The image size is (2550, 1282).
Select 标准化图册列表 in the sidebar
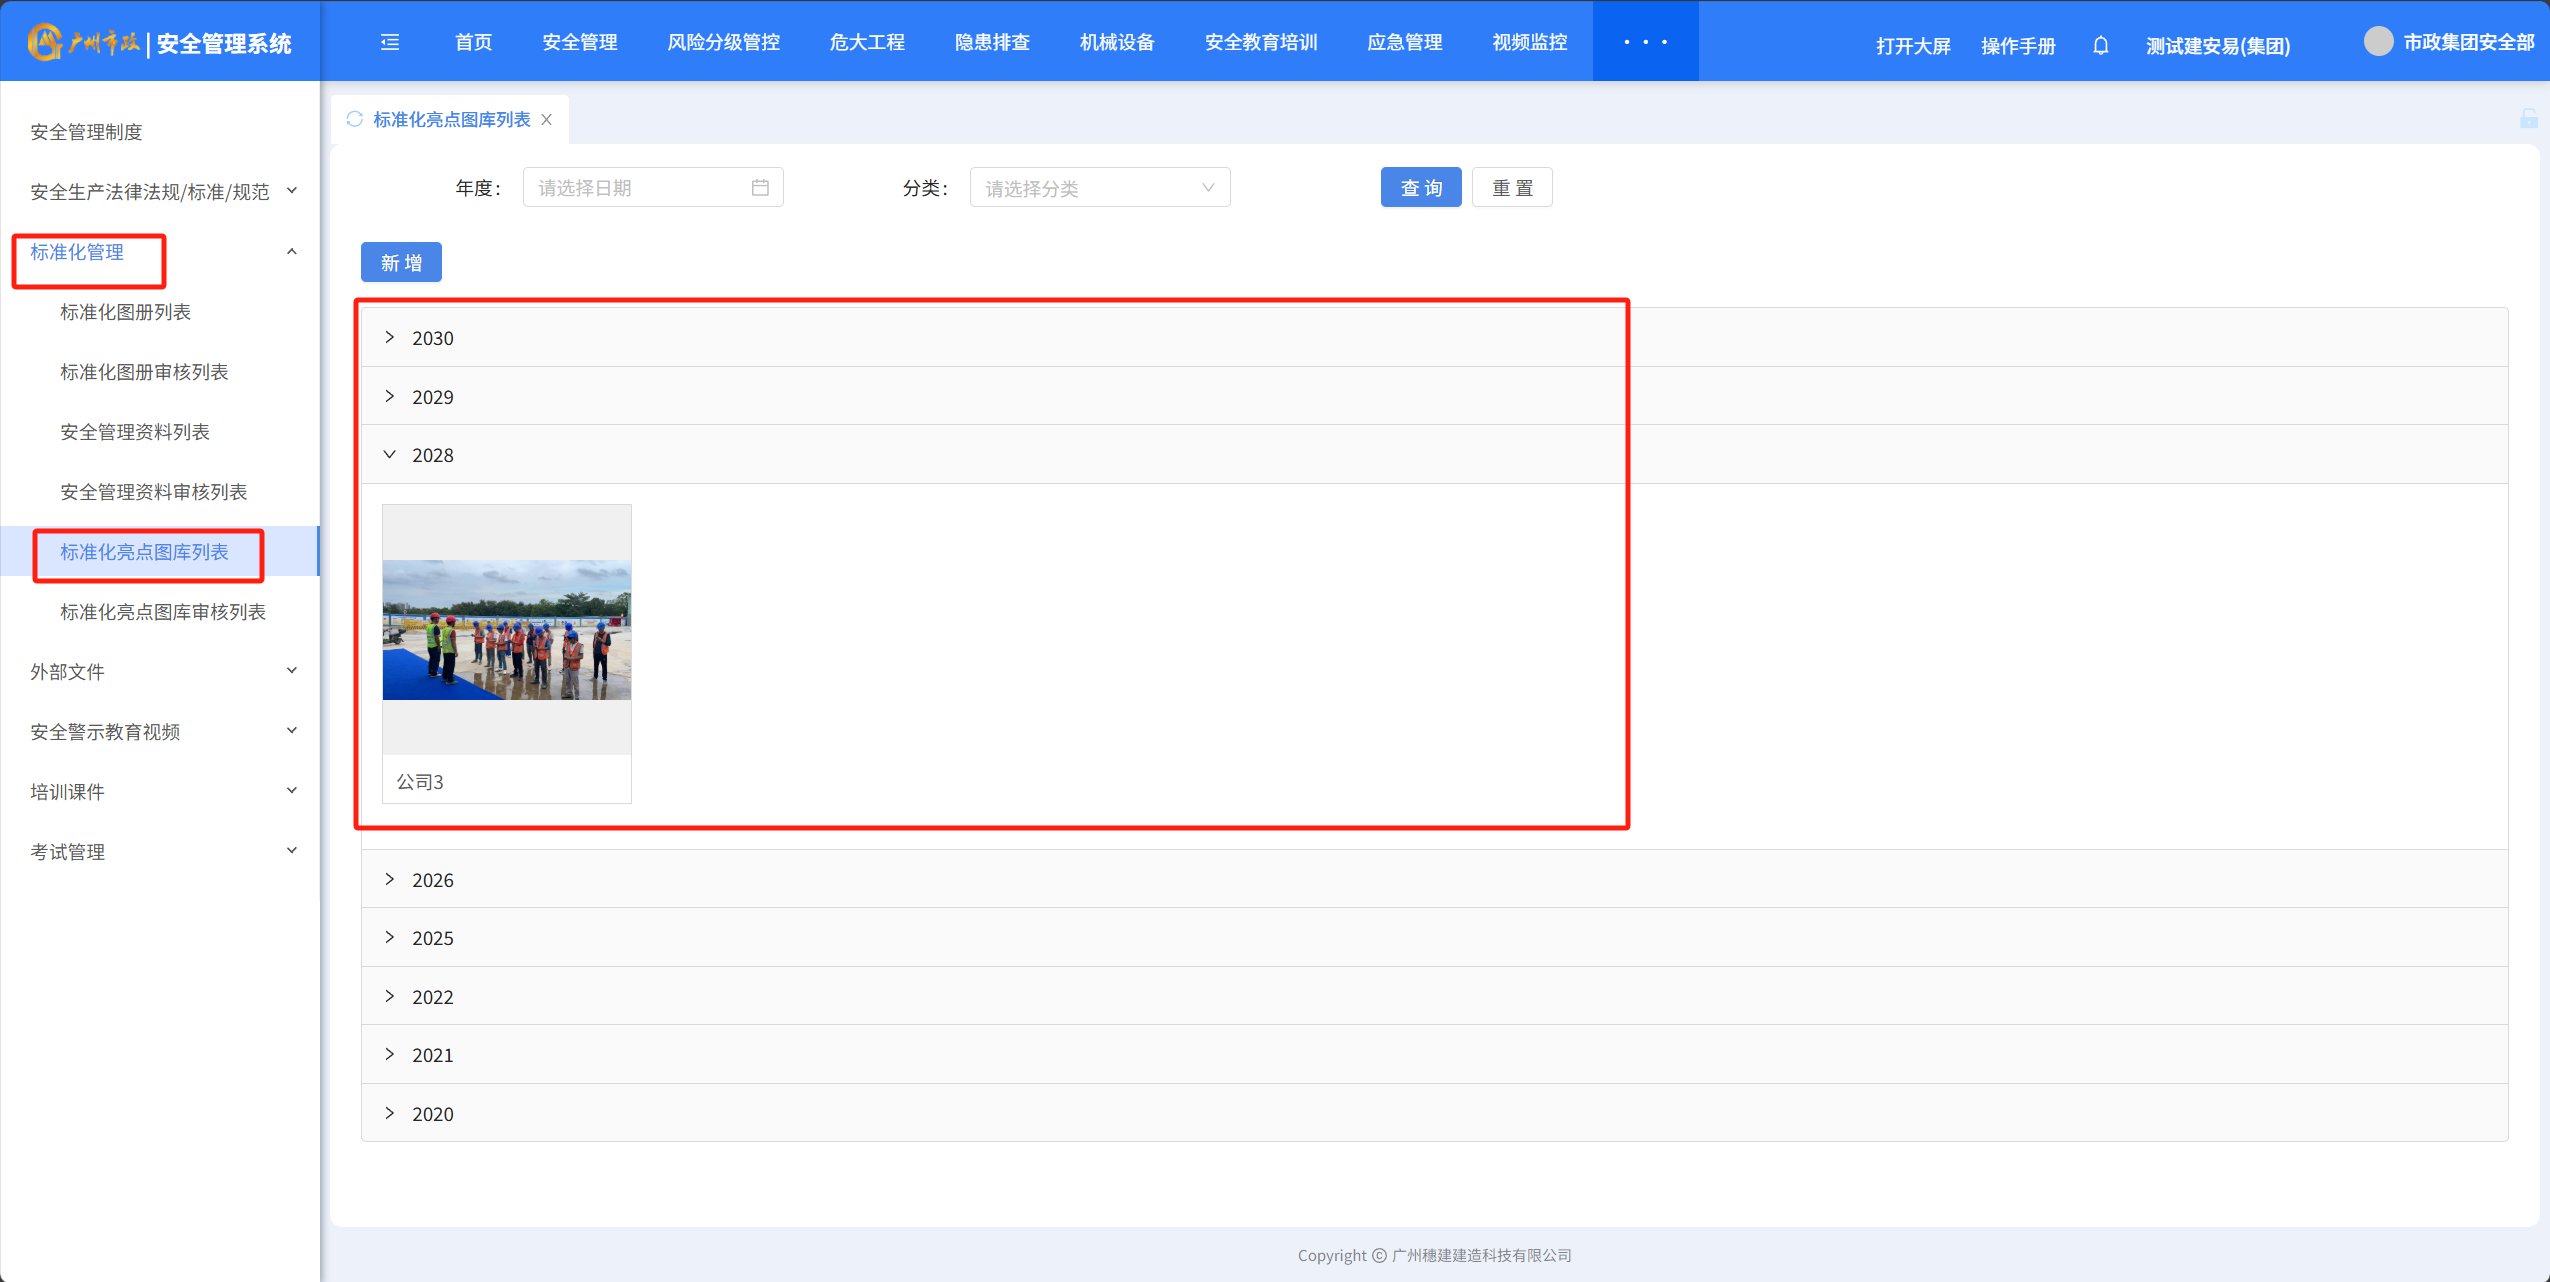pos(125,312)
